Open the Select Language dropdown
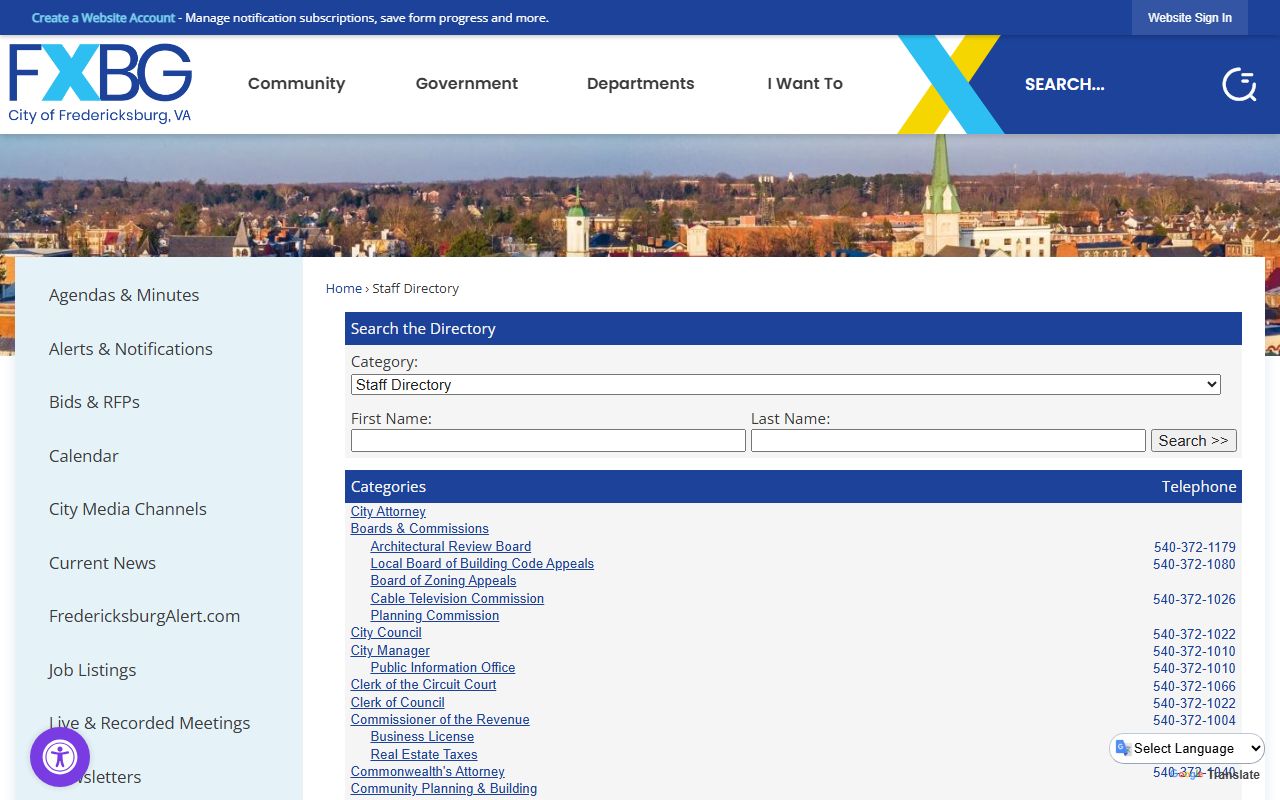 tap(1187, 748)
